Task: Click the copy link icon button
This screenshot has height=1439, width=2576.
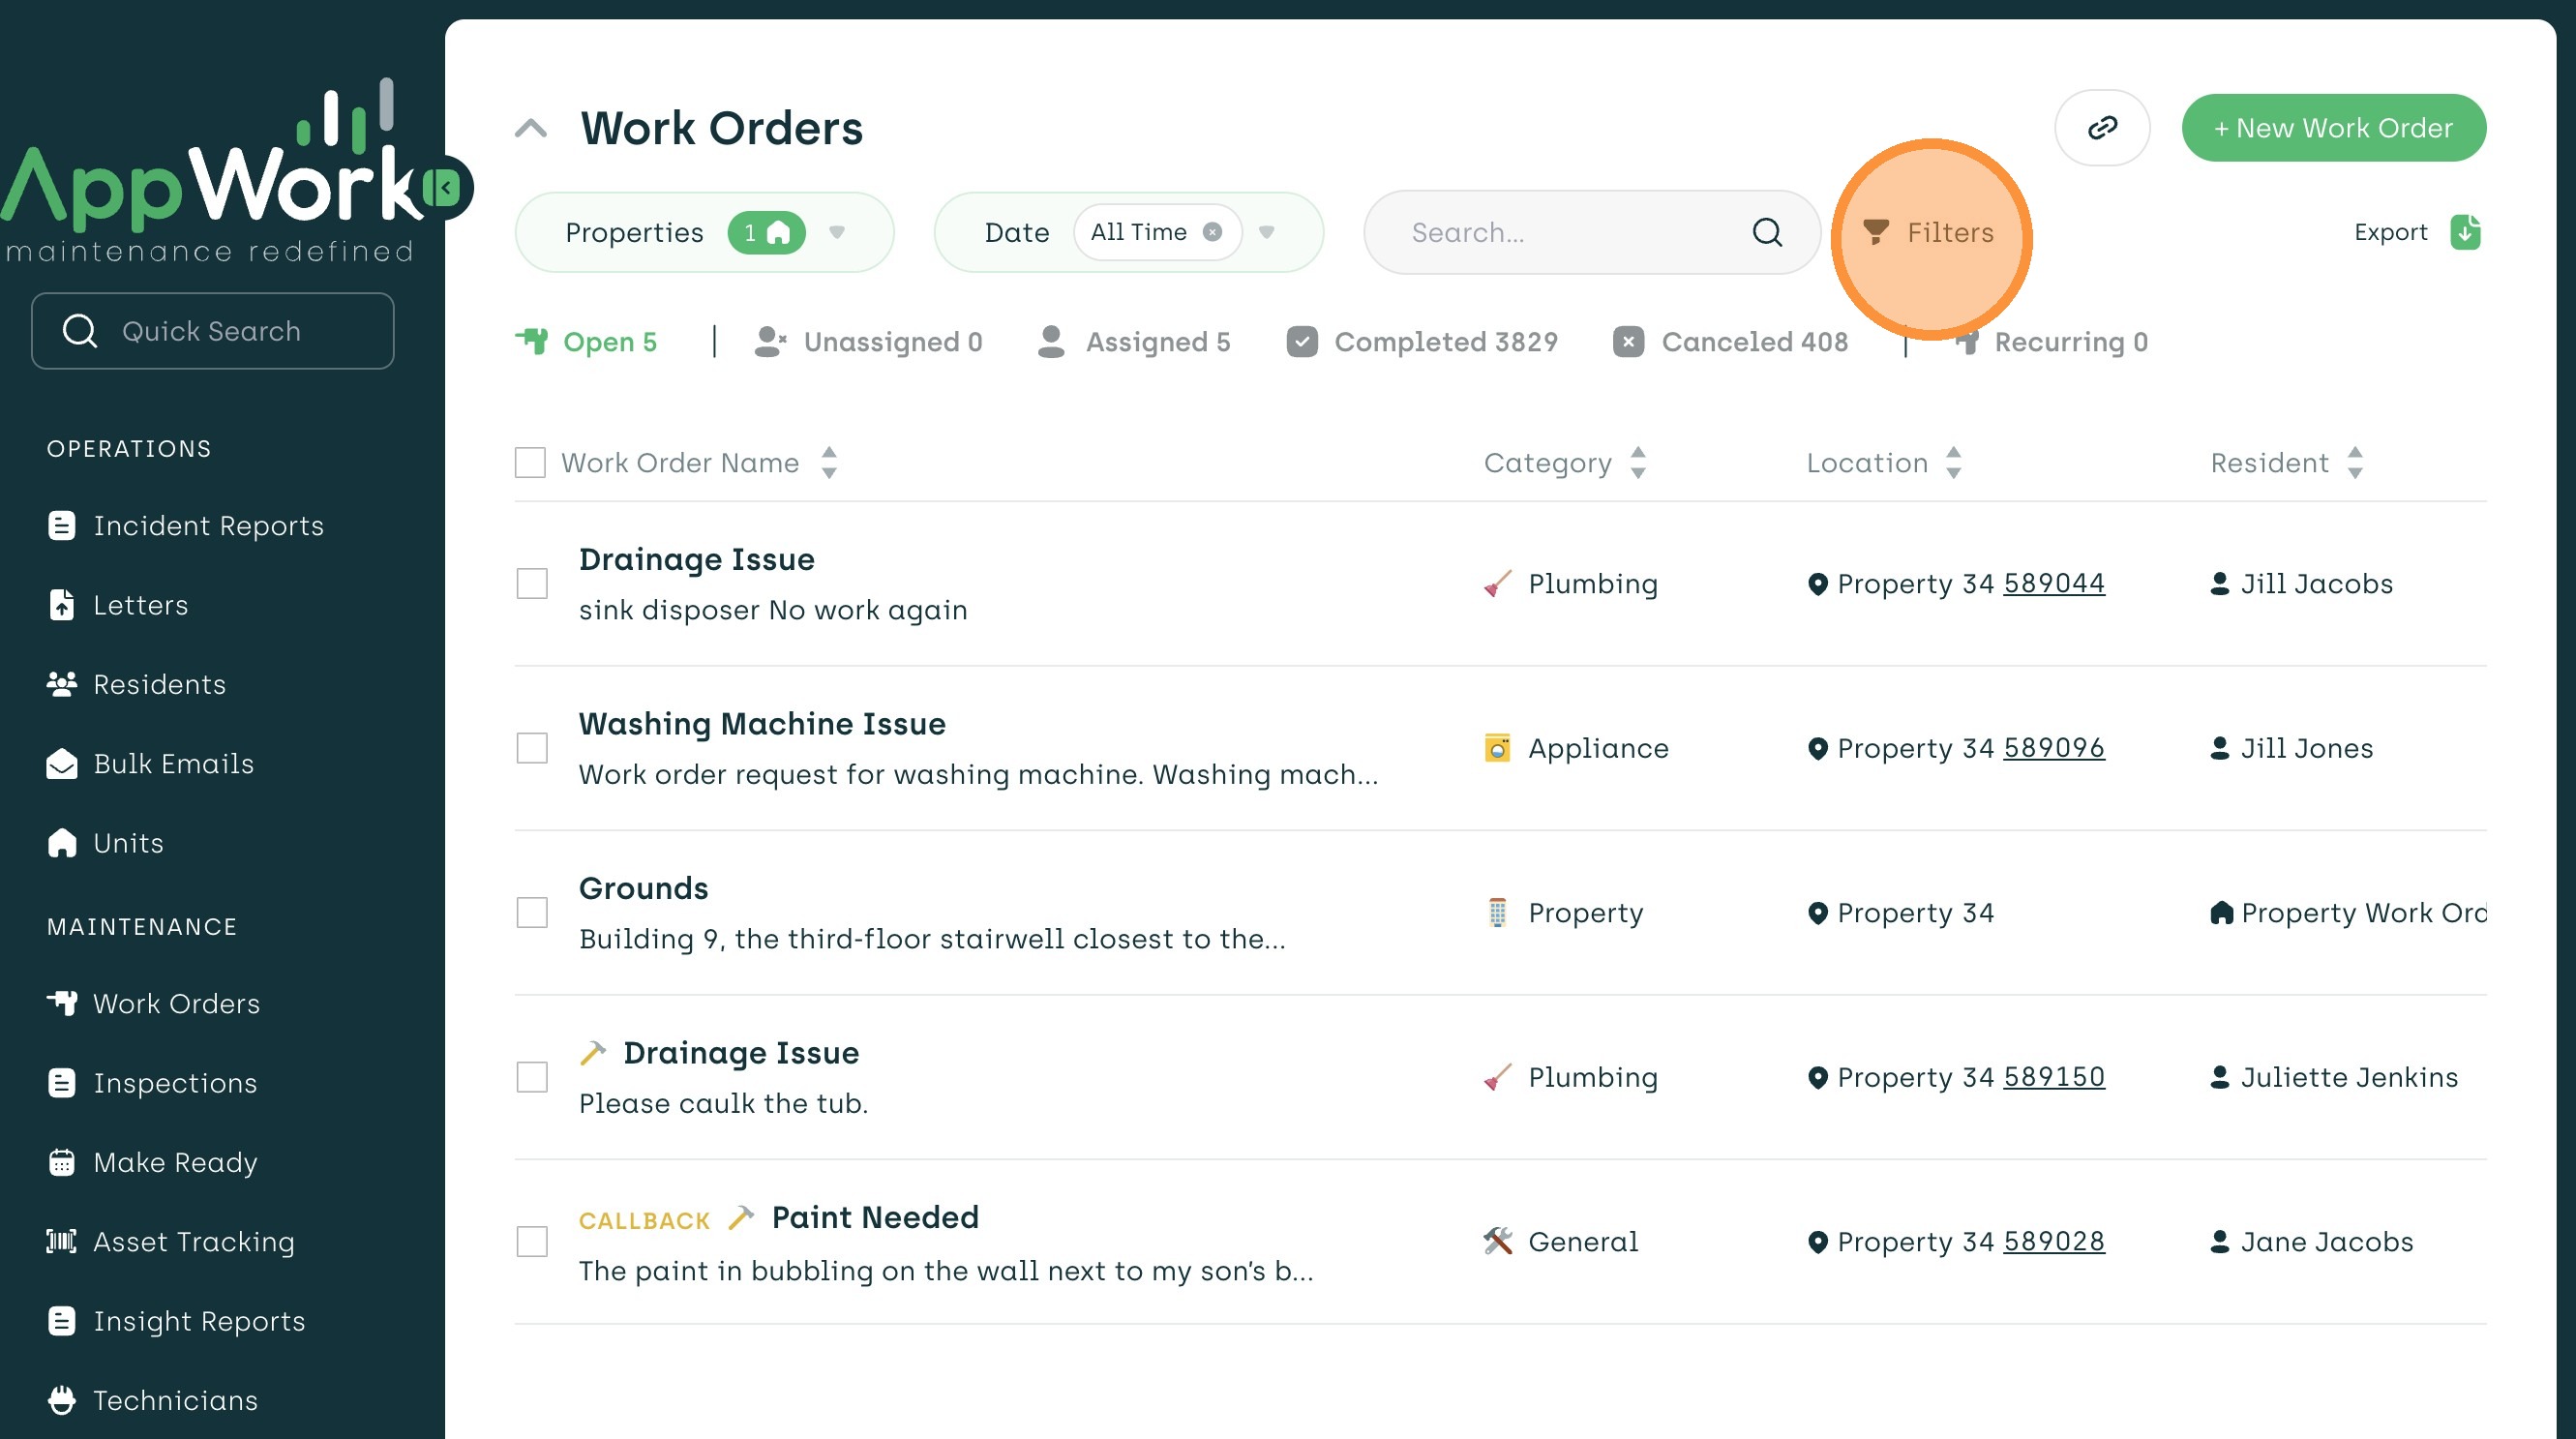Action: [2101, 128]
